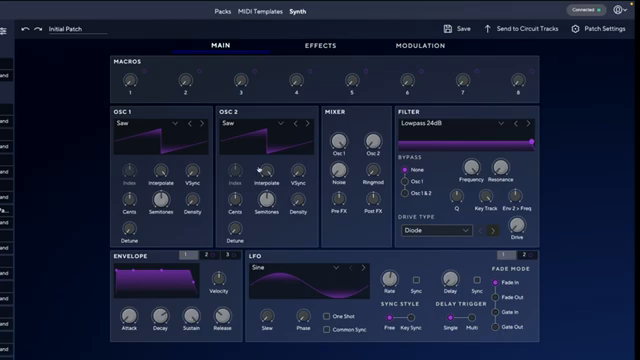
Task: Select bypass None radio button
Action: [x=404, y=170]
